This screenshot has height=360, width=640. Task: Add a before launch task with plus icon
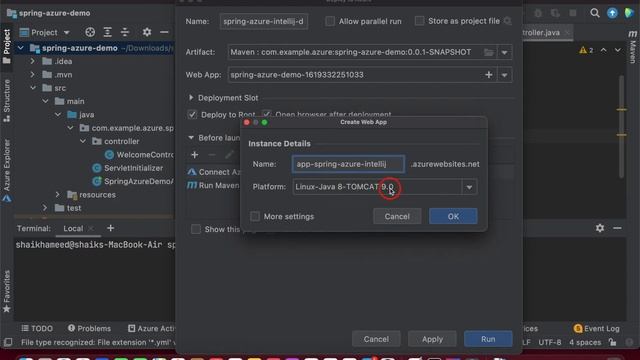click(195, 155)
